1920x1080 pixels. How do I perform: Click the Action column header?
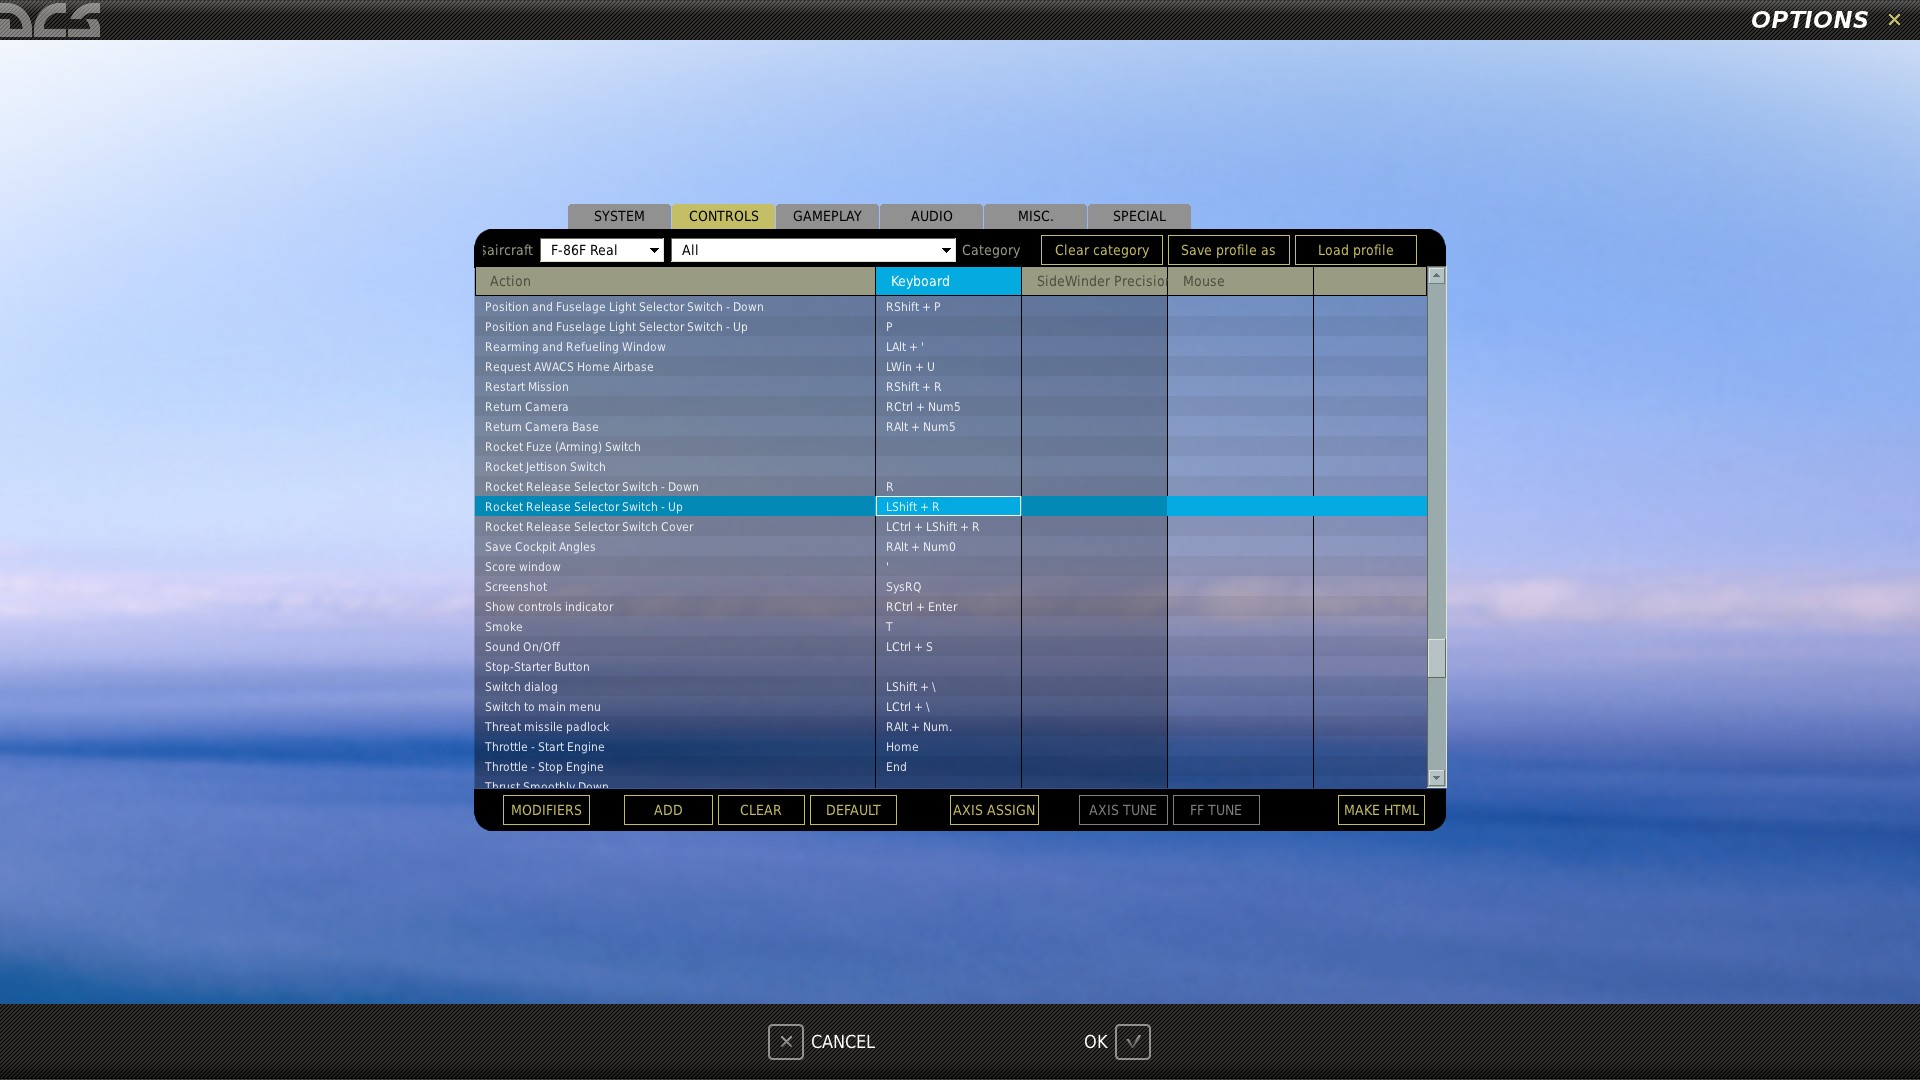coord(675,281)
